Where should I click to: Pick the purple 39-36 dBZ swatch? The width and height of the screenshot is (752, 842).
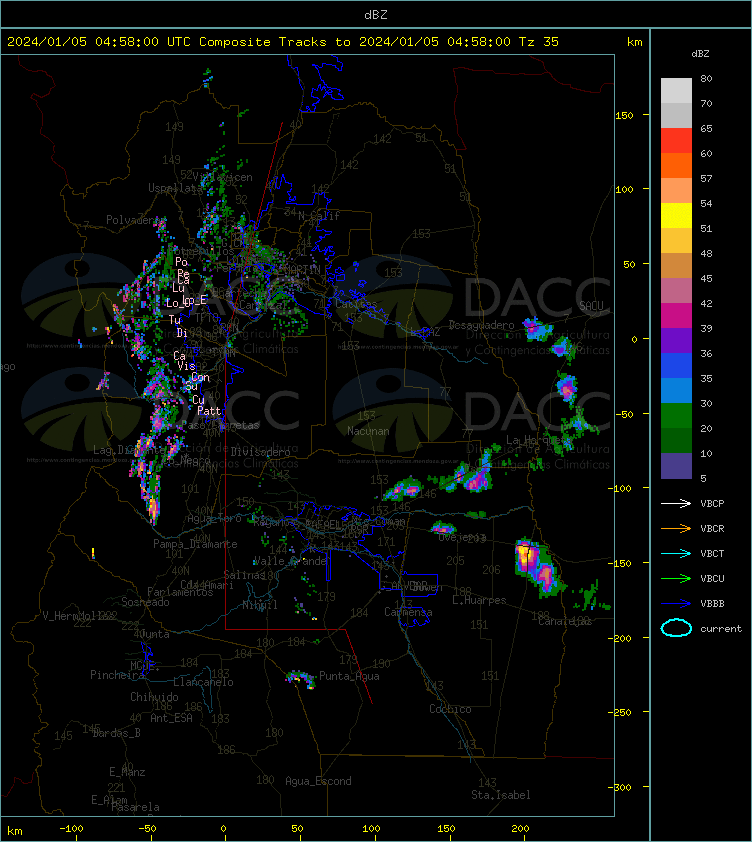click(676, 340)
